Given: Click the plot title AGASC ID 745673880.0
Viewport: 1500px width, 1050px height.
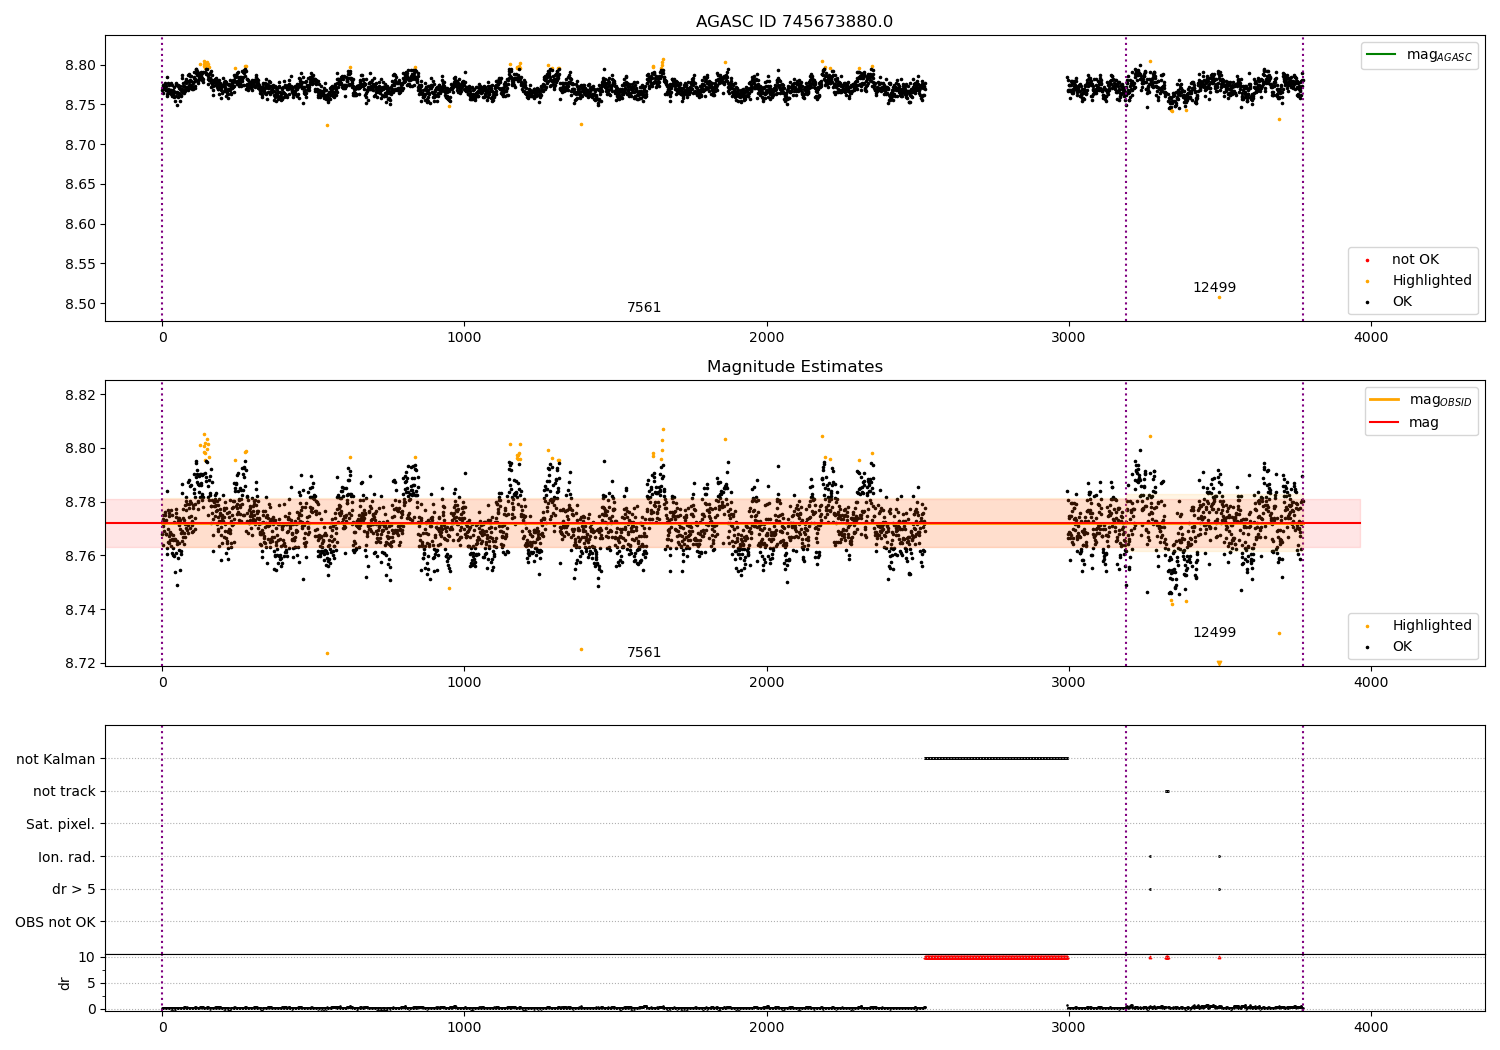Looking at the screenshot, I should pyautogui.click(x=794, y=22).
